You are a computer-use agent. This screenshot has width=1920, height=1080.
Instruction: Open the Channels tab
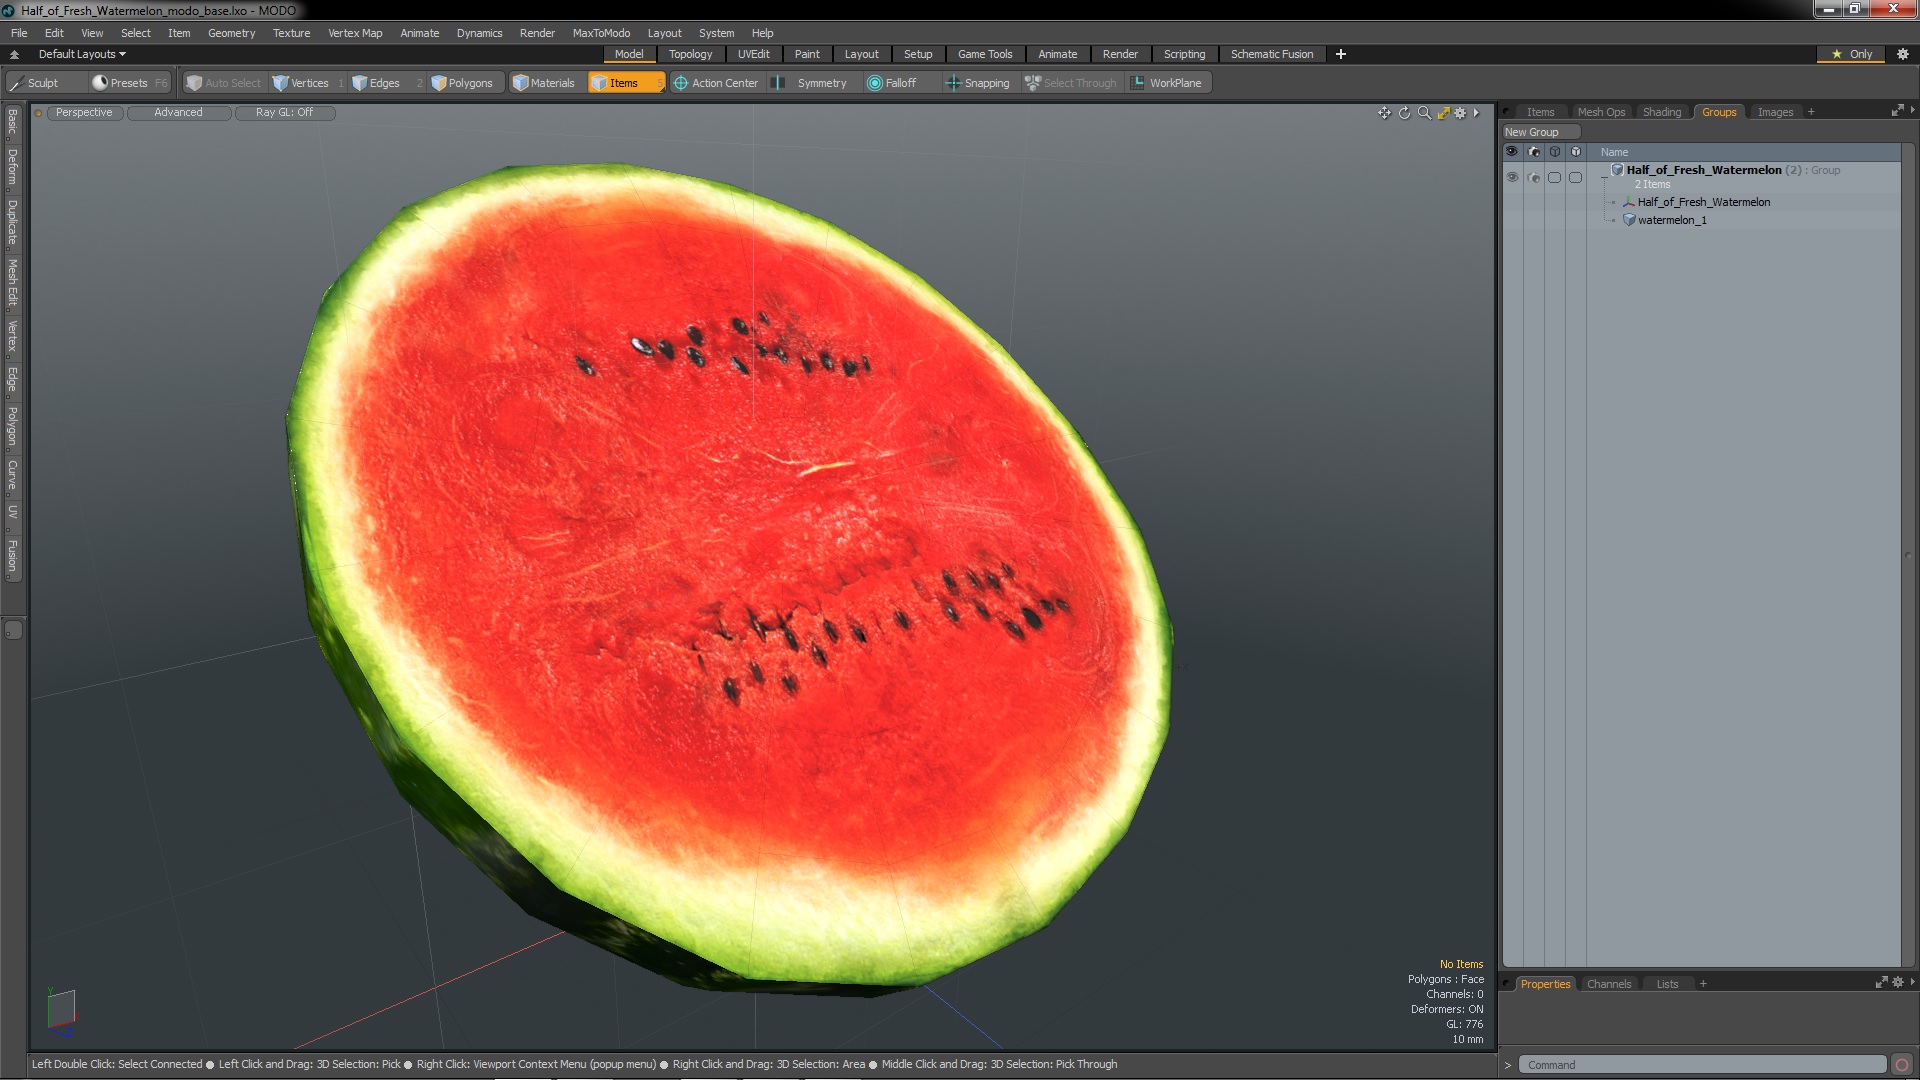(x=1608, y=984)
